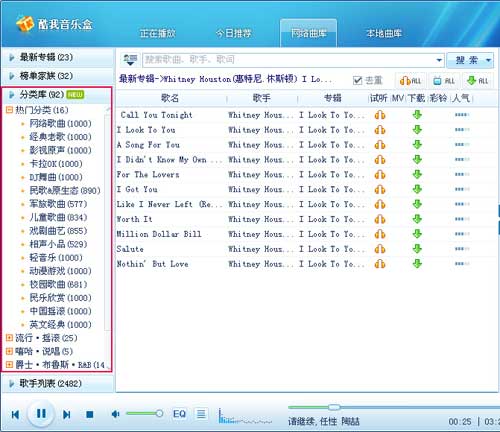Select the DJ舞曲 (1000) category
The image size is (500, 432).
56,177
